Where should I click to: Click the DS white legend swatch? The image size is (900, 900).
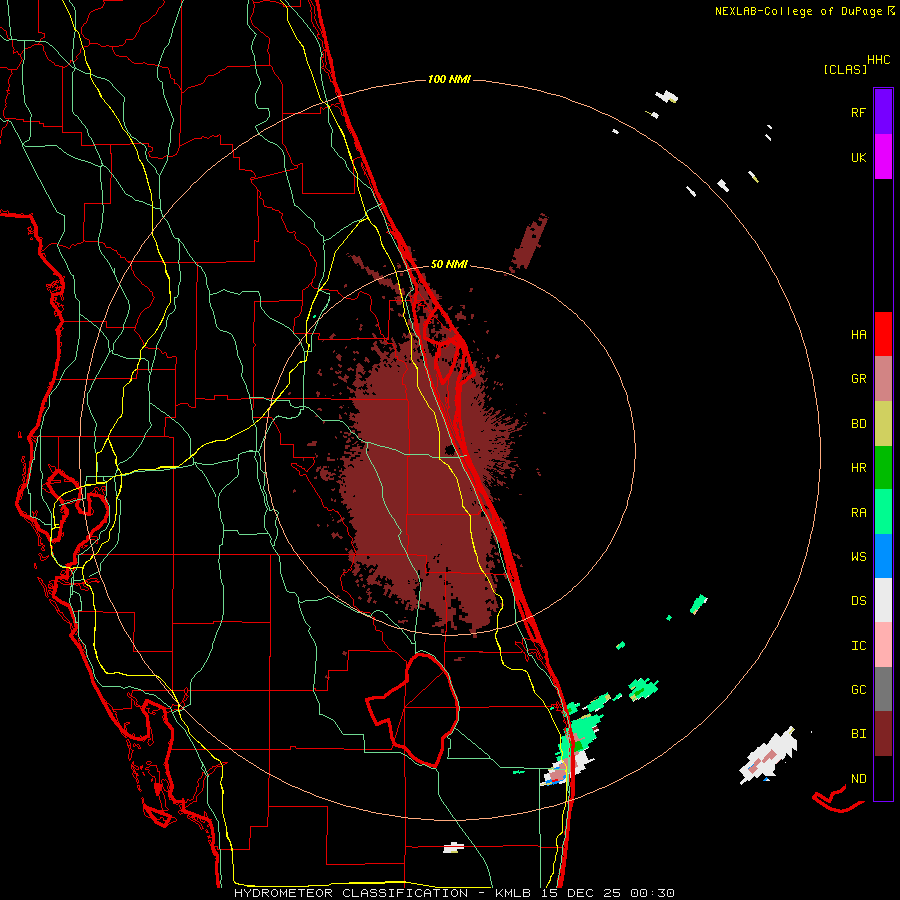(883, 600)
